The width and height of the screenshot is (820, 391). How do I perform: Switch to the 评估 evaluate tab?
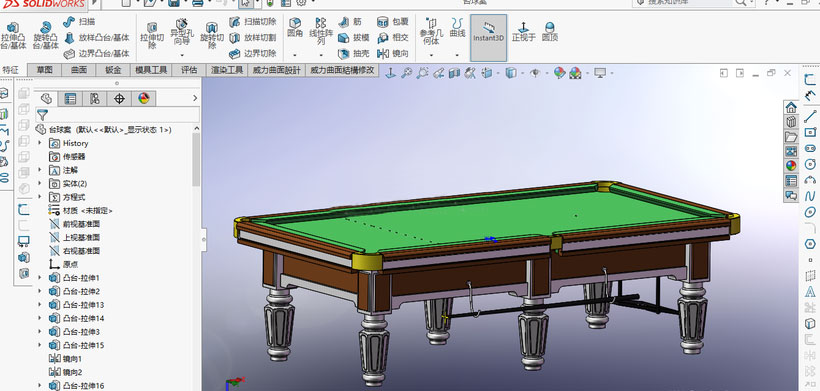coord(189,70)
